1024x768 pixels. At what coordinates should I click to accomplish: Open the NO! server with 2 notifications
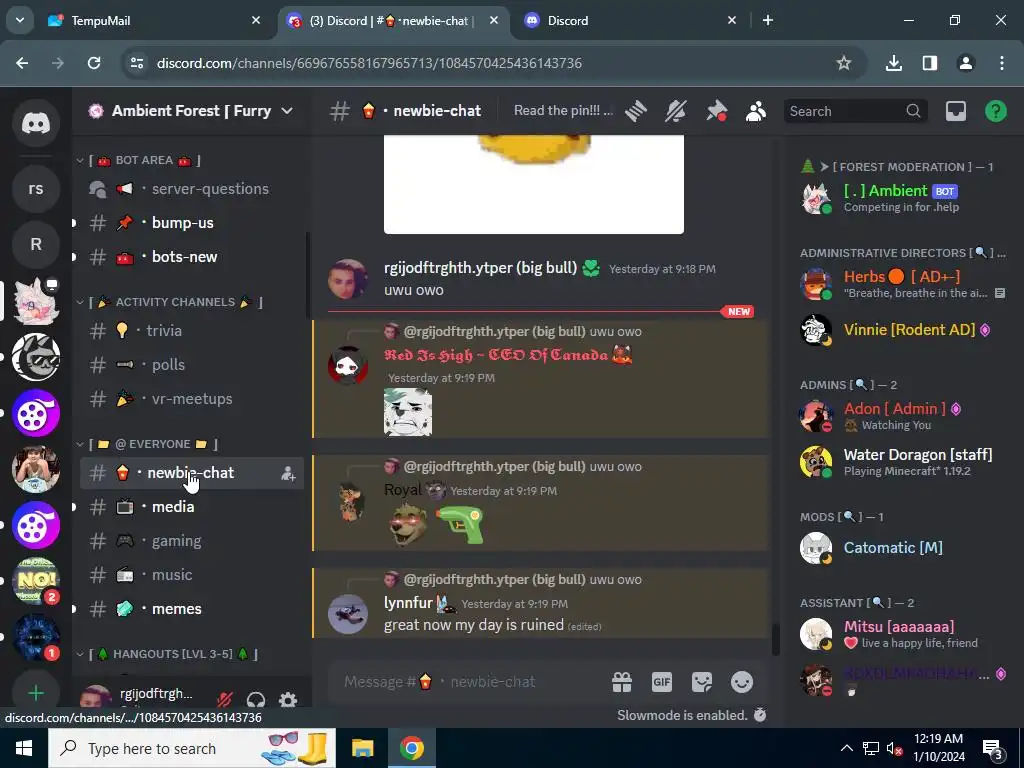tap(36, 581)
